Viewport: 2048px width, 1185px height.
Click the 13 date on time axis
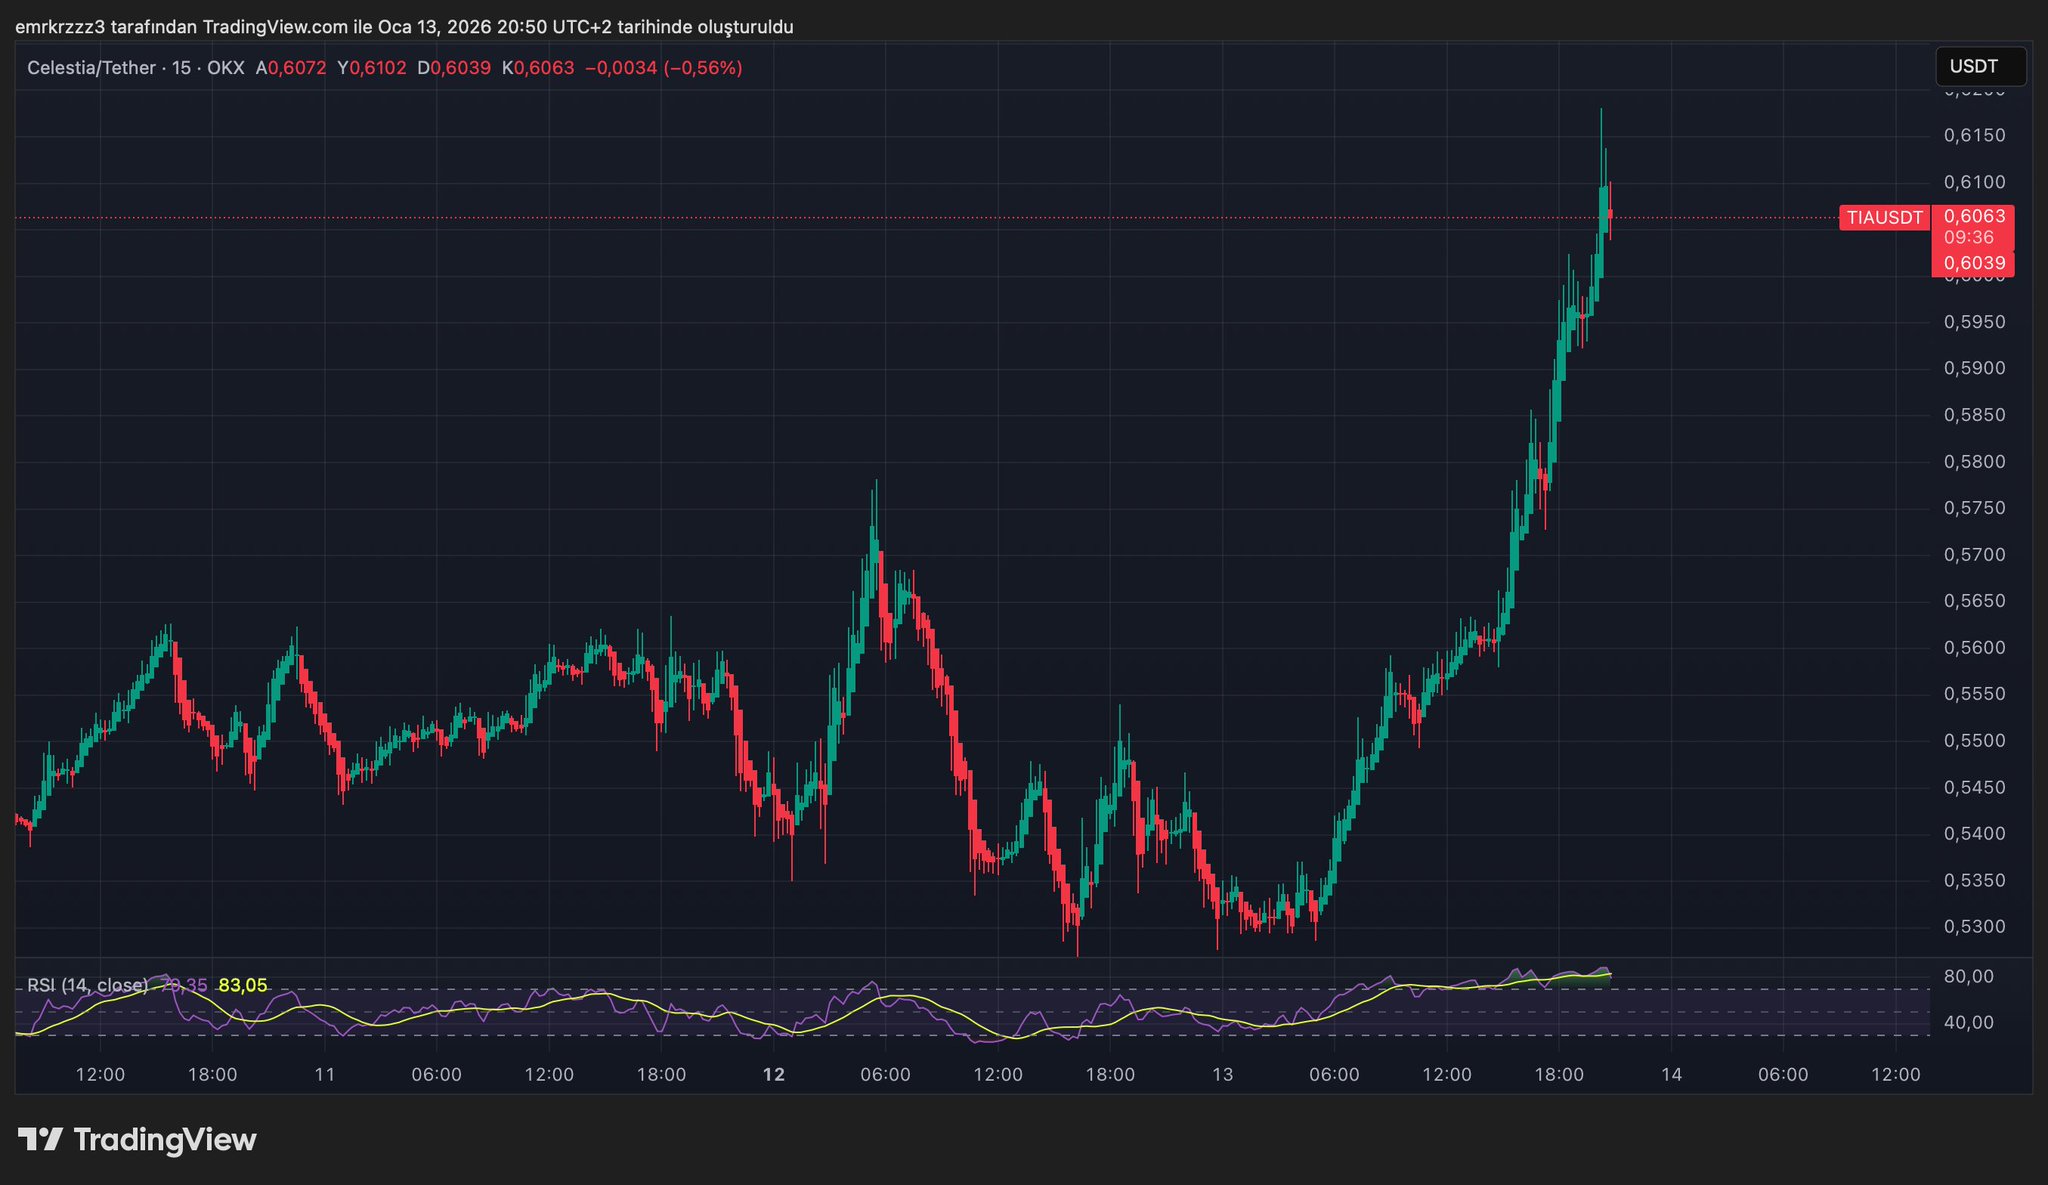coord(1222,1075)
